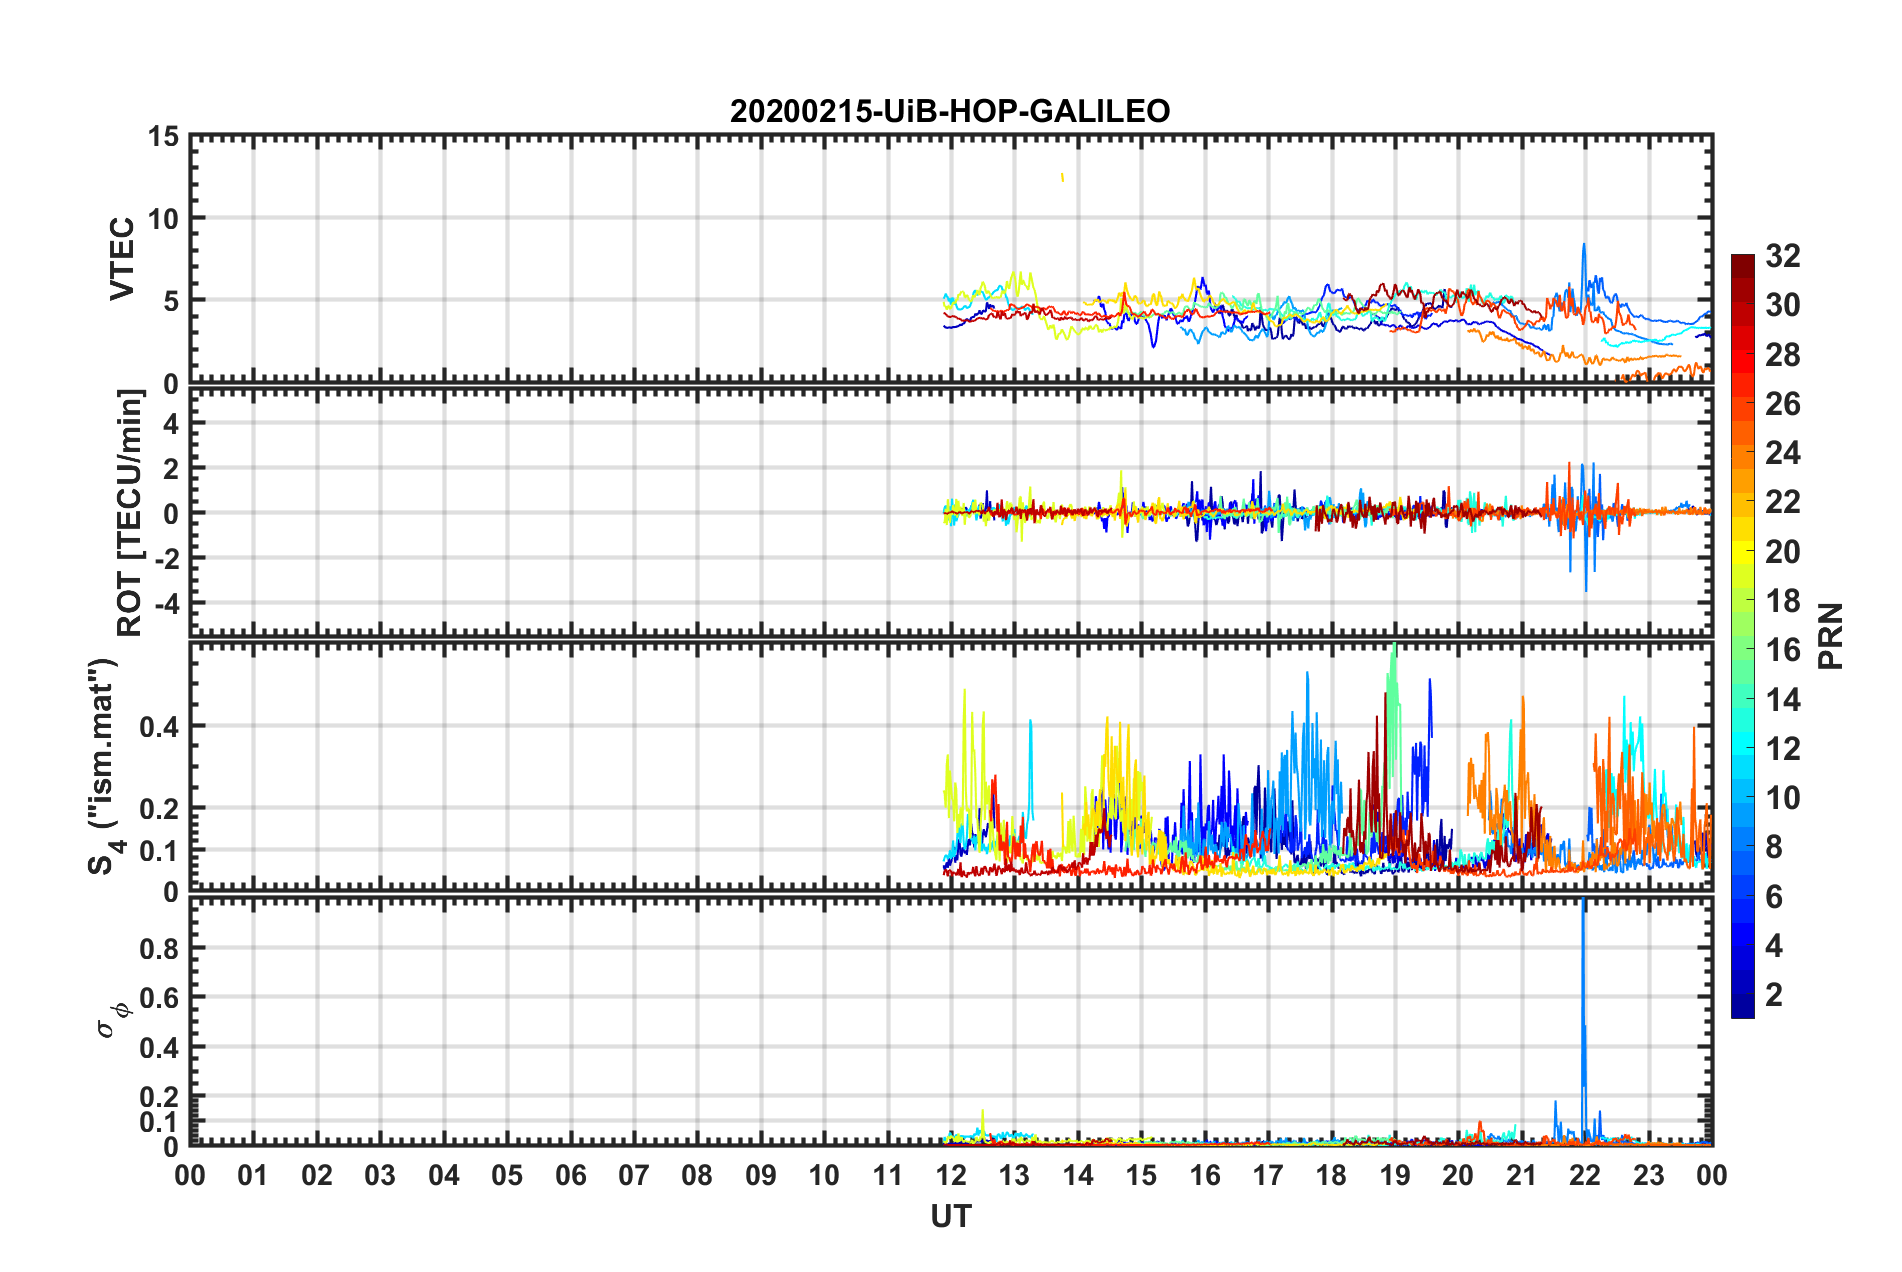Click colorbar tick value 2

[x=1774, y=994]
